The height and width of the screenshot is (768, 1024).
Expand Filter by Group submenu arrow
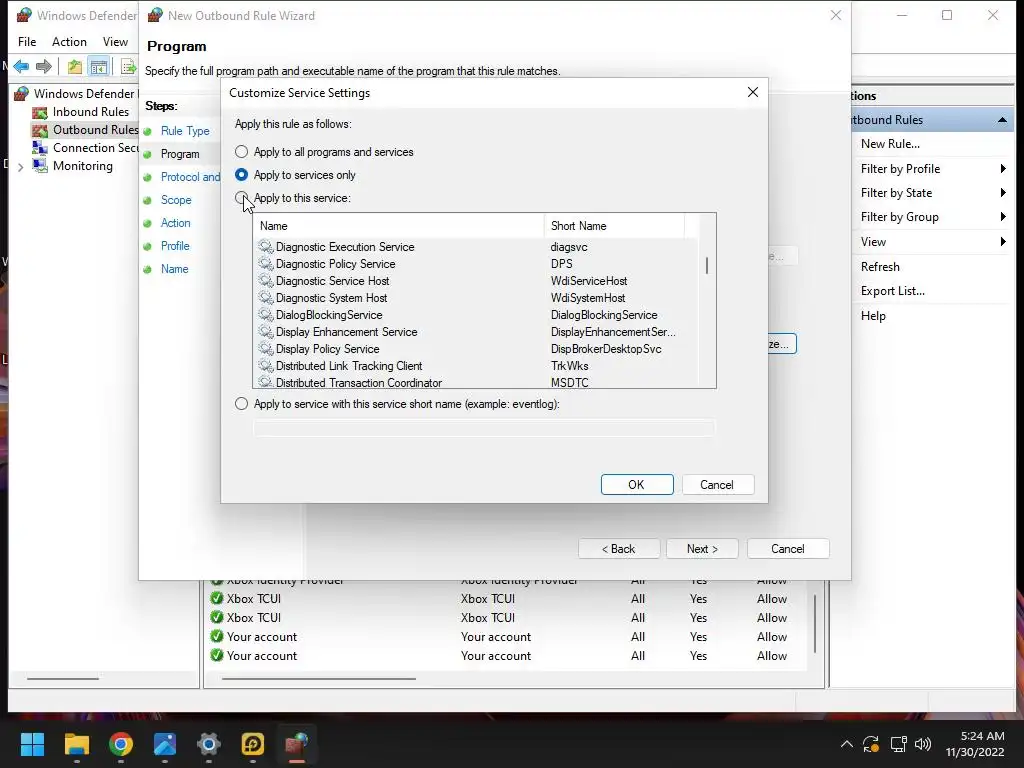click(1003, 217)
